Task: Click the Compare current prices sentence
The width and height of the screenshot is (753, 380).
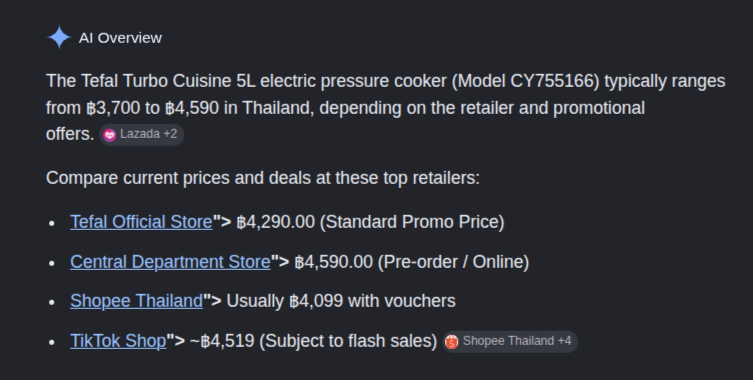Action: [263, 178]
